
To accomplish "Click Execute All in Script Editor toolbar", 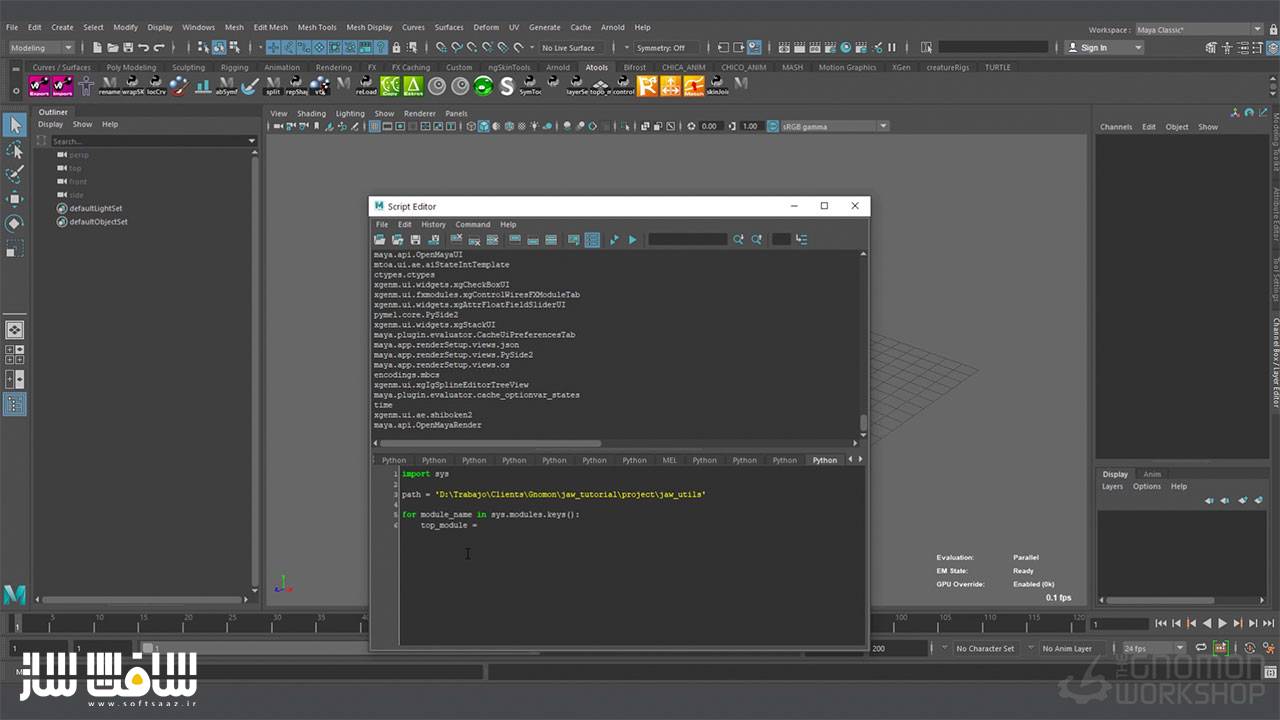I will [x=614, y=240].
